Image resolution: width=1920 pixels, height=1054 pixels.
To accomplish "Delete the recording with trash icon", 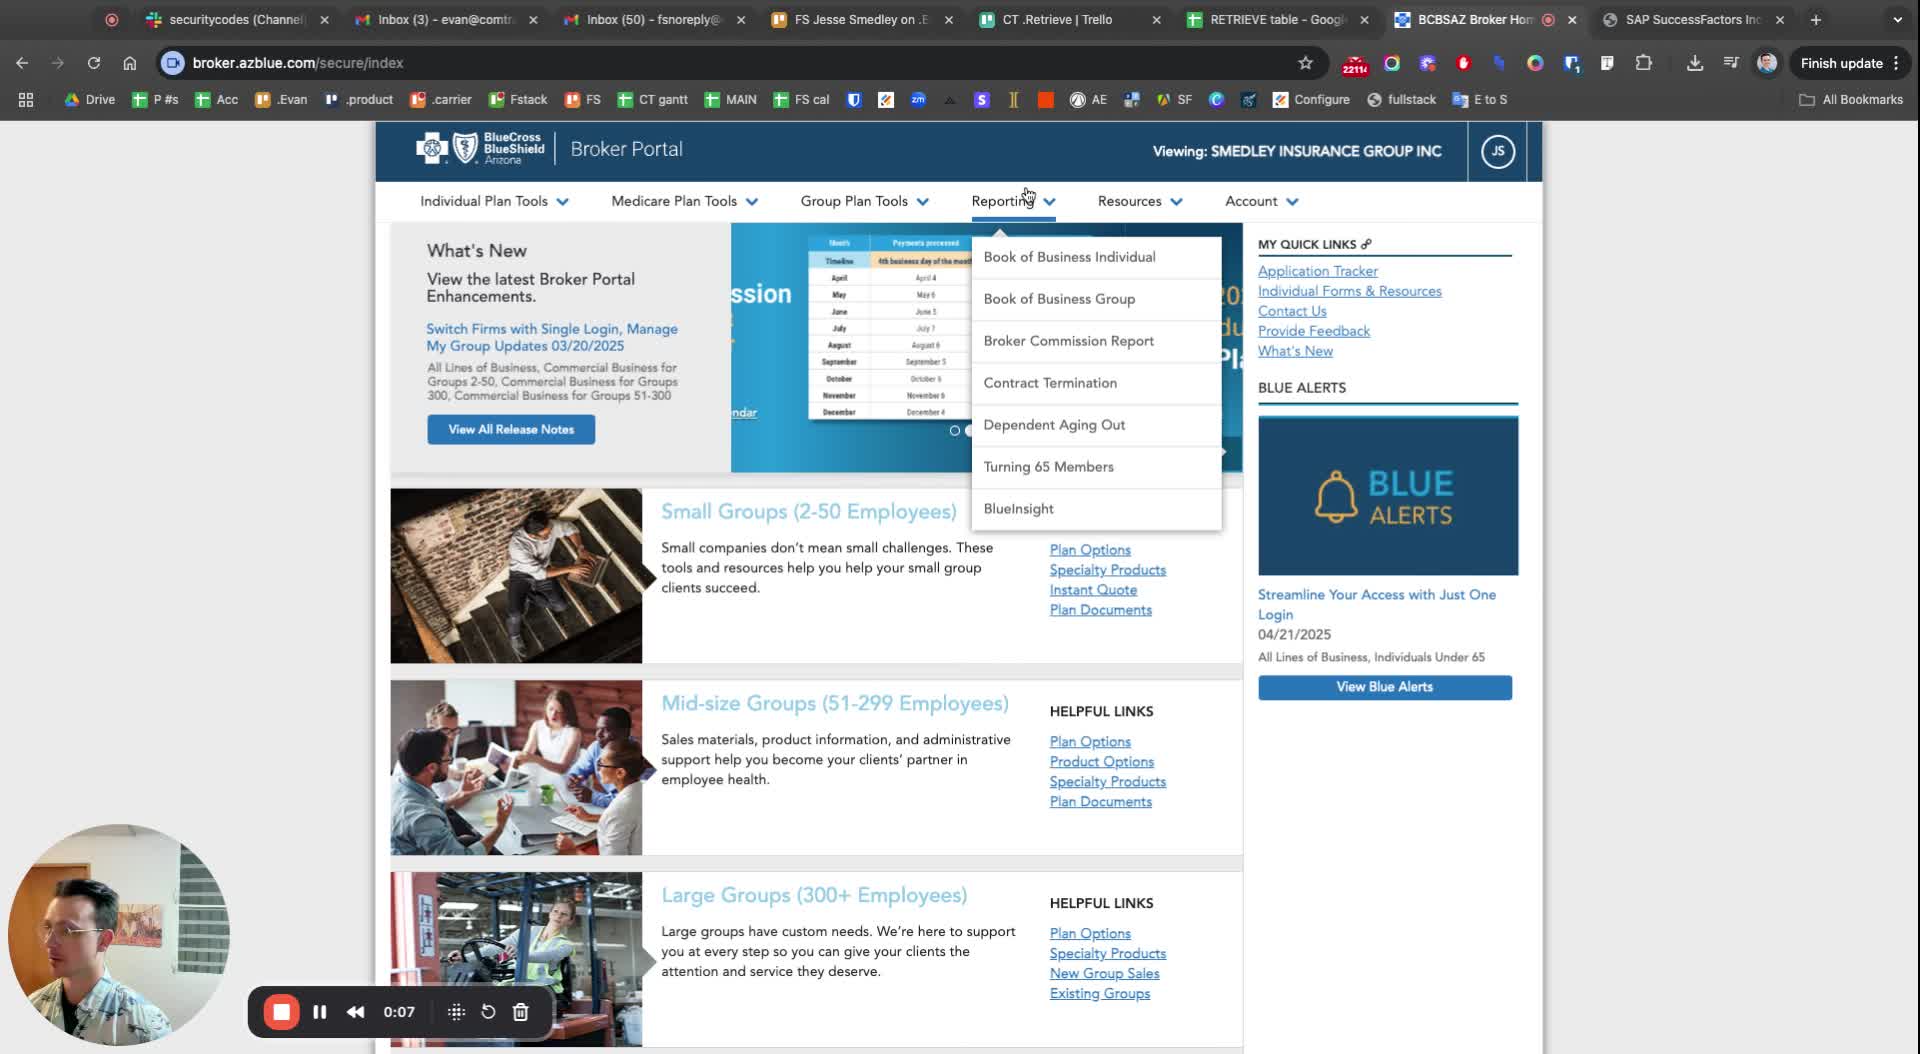I will pos(520,1012).
